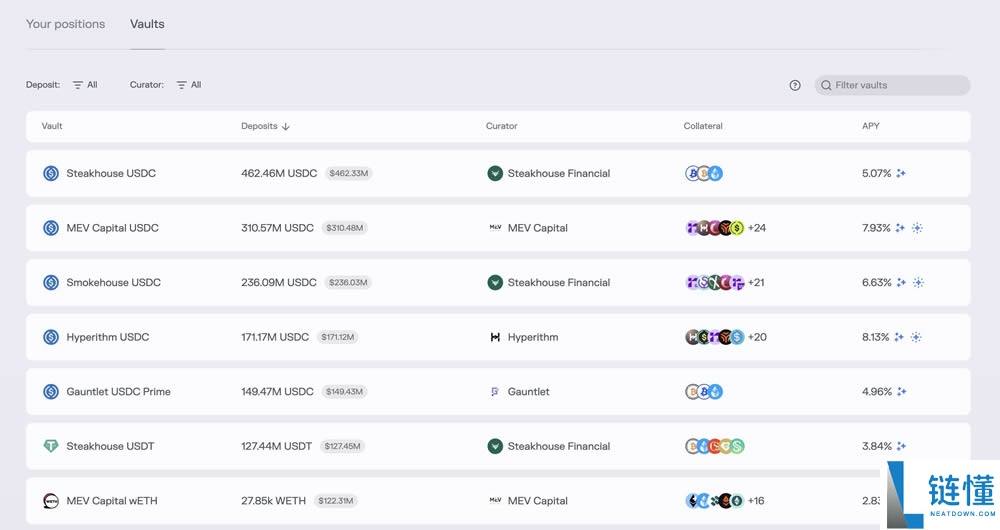Click the sparkle icon beside 5.07% APY

tap(901, 174)
